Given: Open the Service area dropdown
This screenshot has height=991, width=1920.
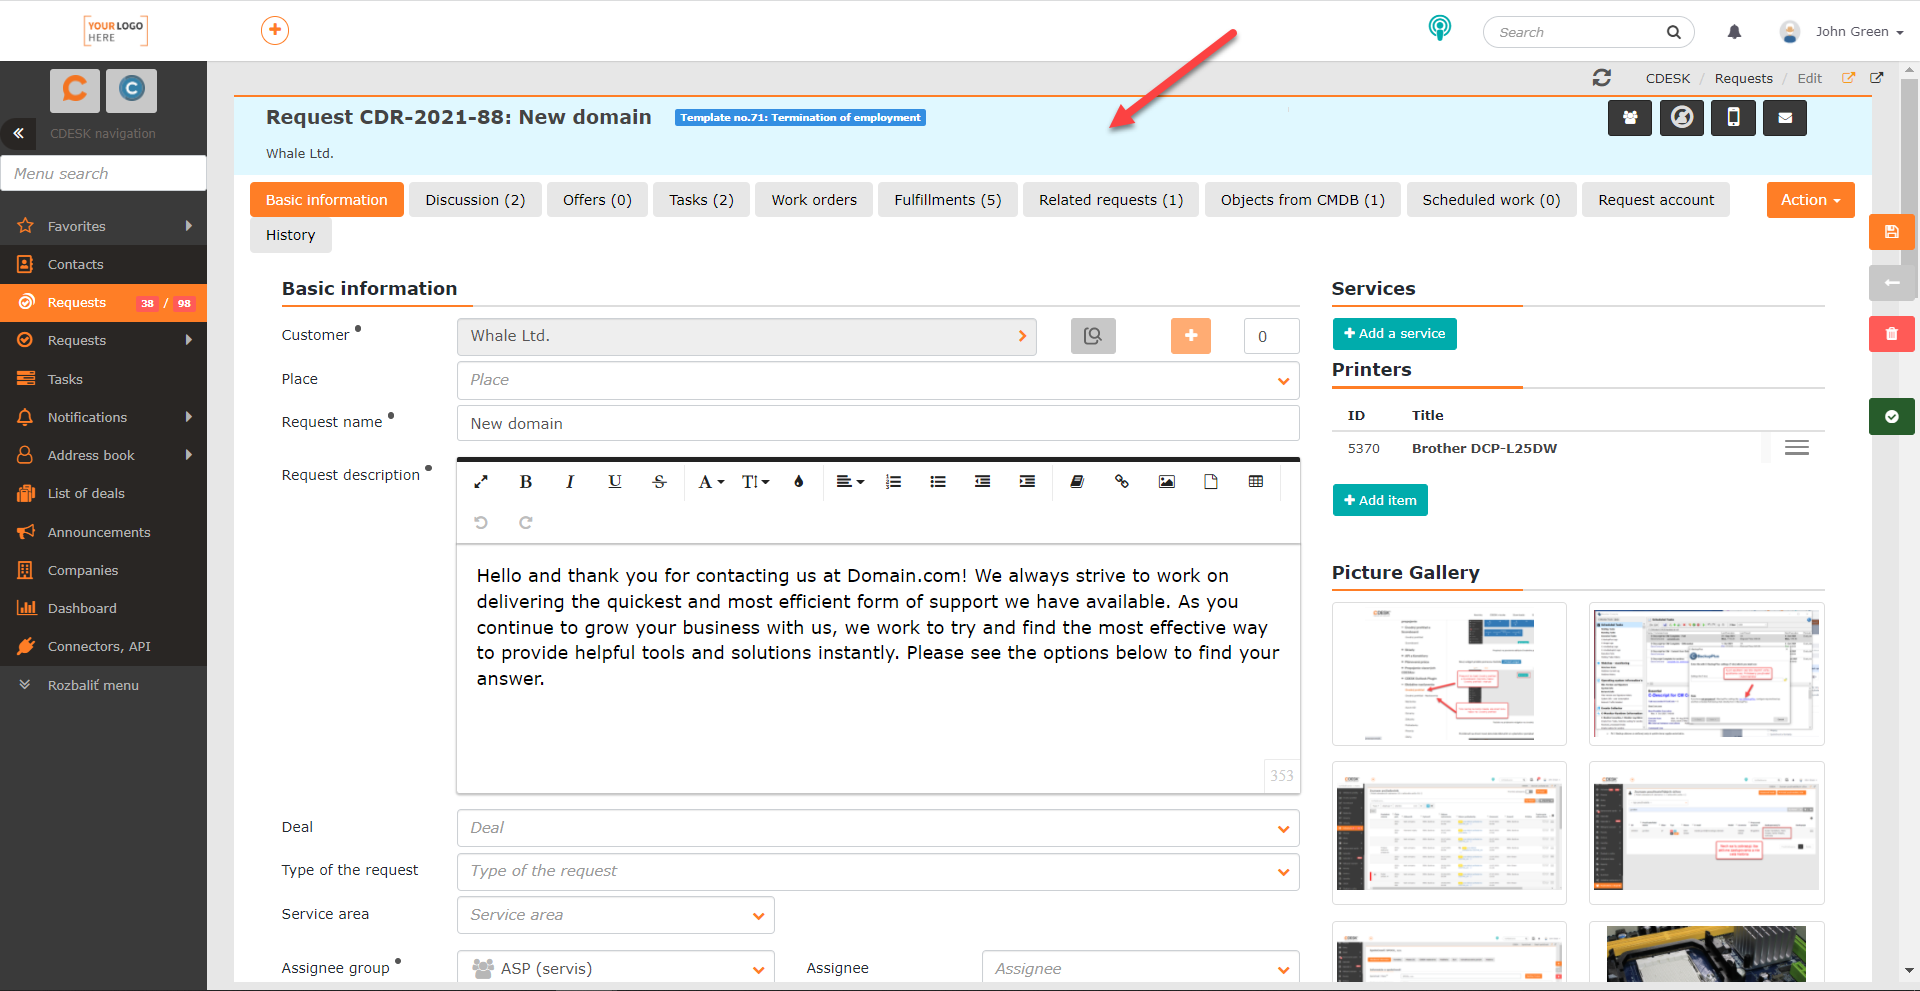Looking at the screenshot, I should pyautogui.click(x=615, y=915).
